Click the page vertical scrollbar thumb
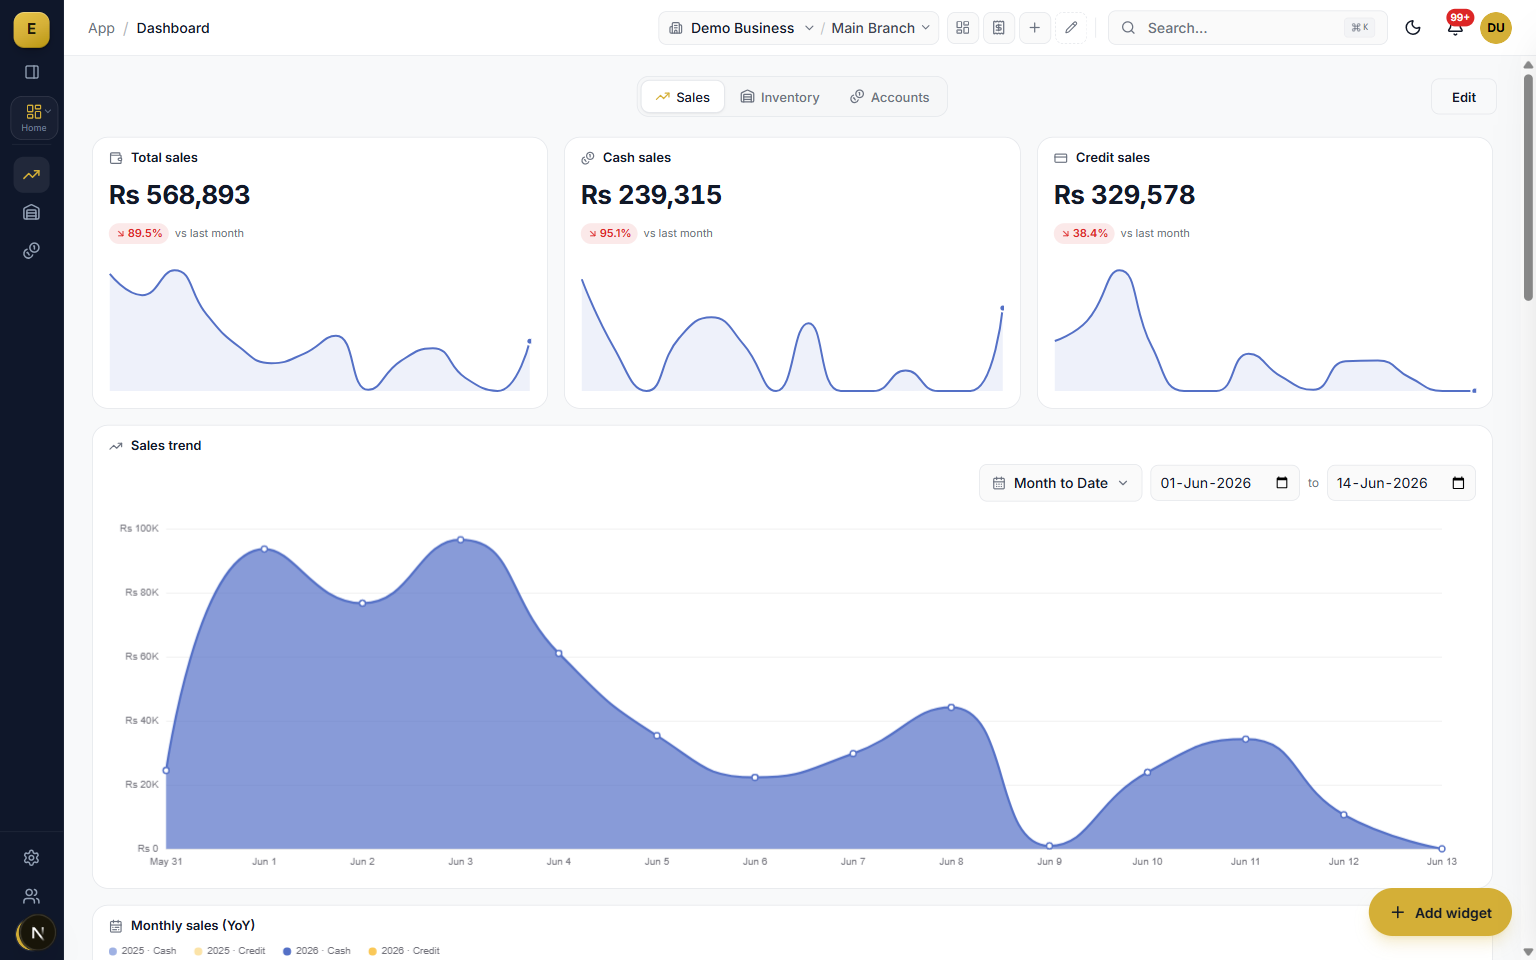This screenshot has width=1536, height=960. click(1528, 185)
